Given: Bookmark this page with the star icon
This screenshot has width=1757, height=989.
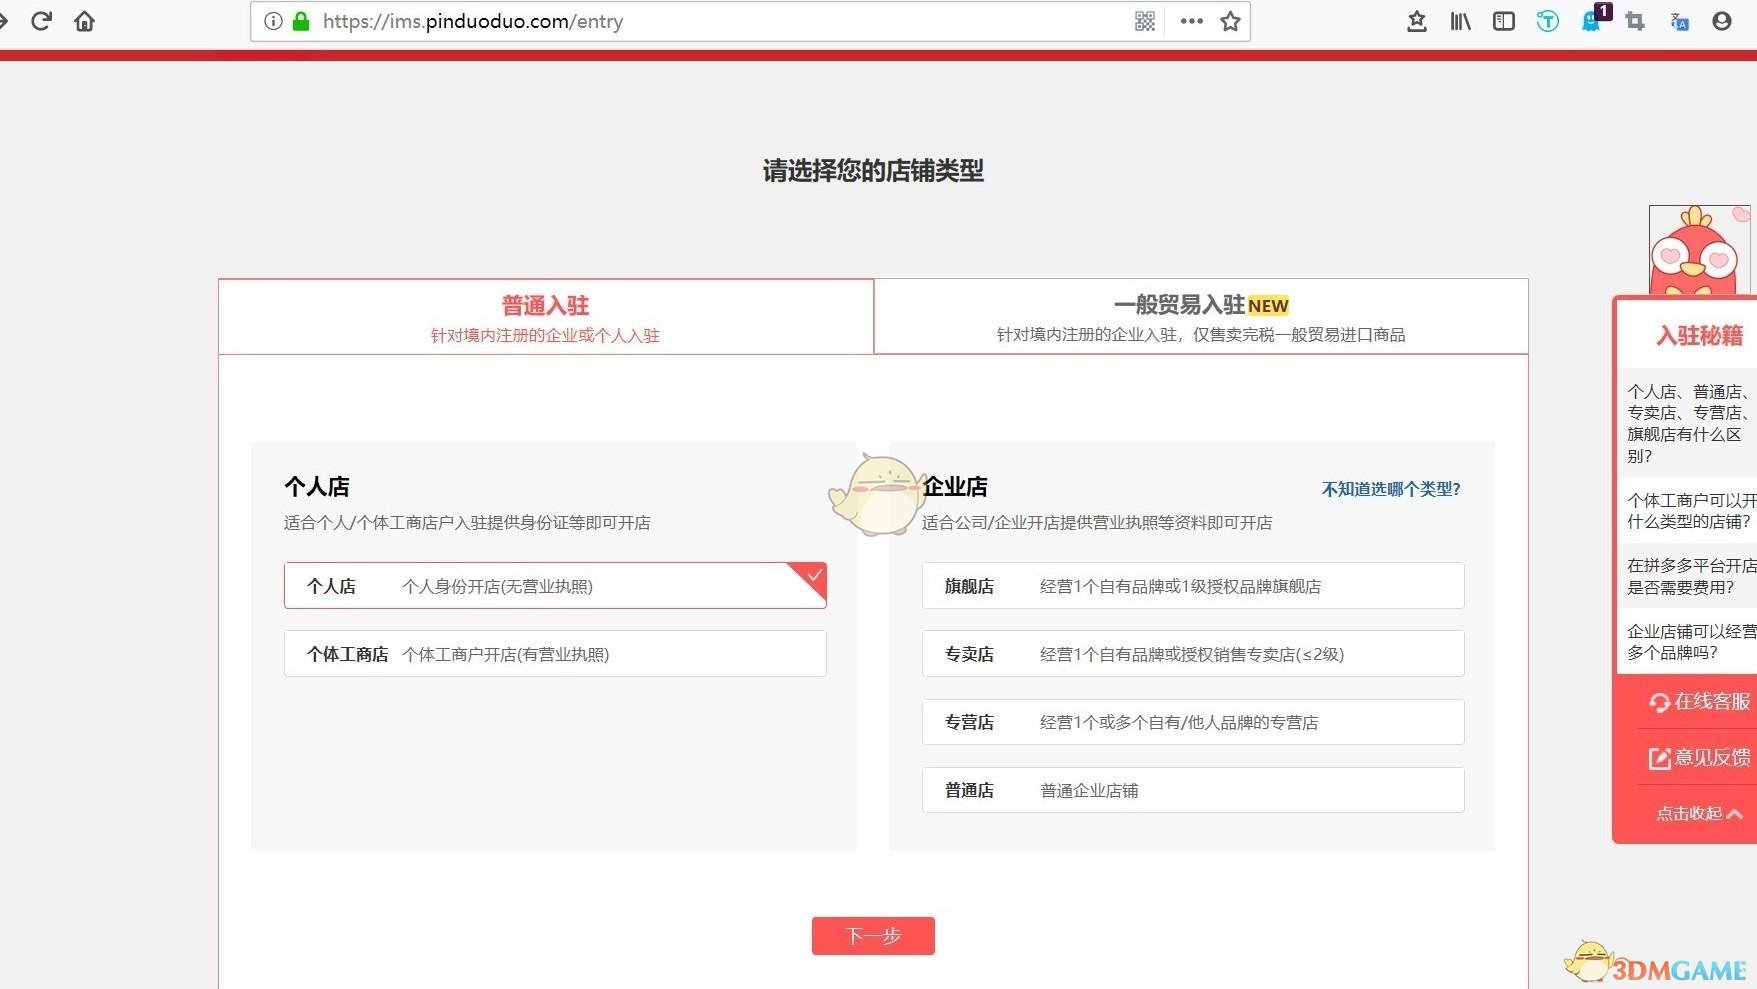Looking at the screenshot, I should (x=1230, y=21).
